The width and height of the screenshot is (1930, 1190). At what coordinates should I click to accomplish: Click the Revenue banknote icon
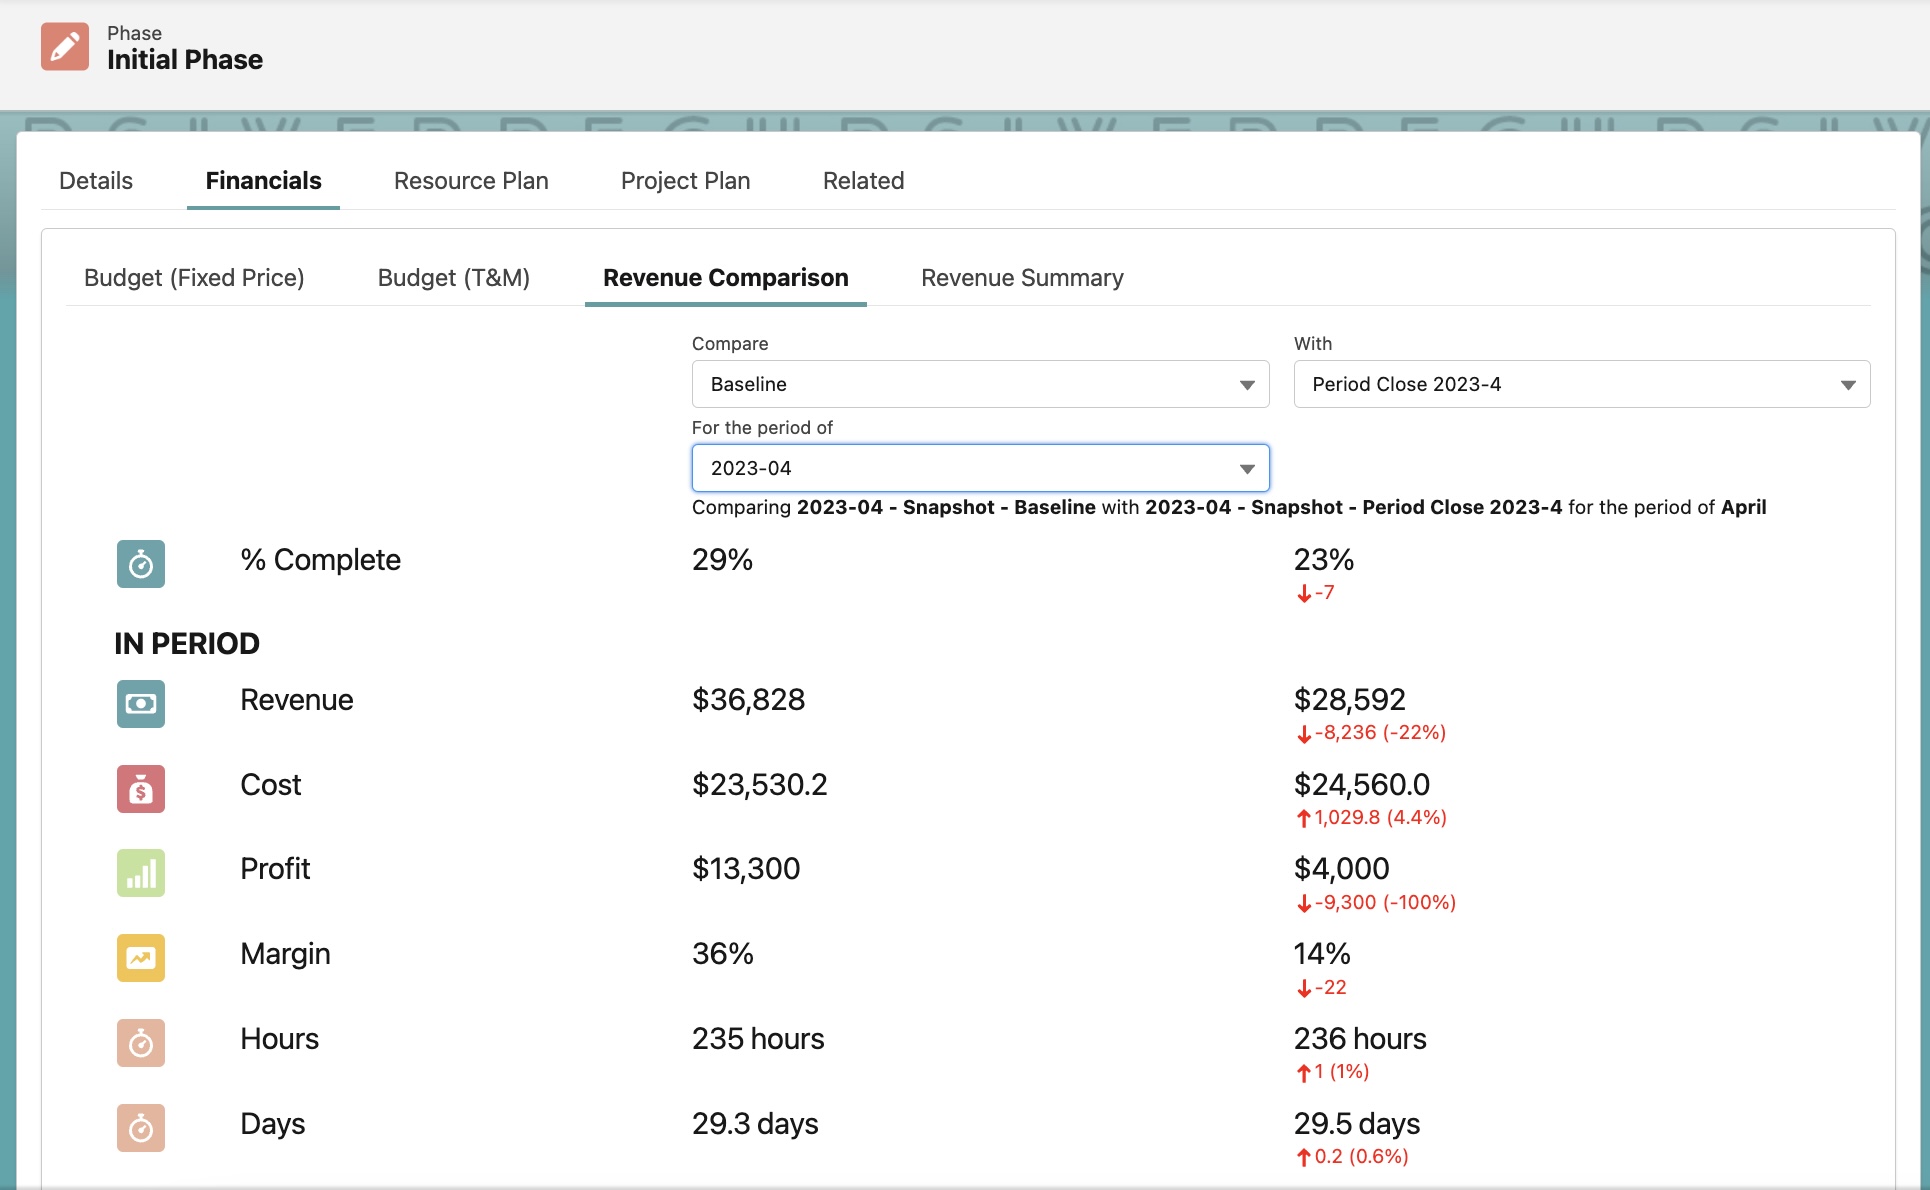(140, 703)
